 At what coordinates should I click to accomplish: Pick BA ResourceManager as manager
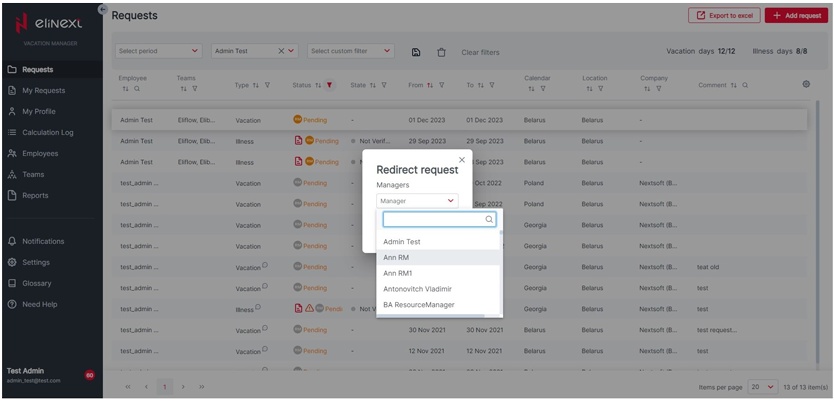(x=418, y=305)
